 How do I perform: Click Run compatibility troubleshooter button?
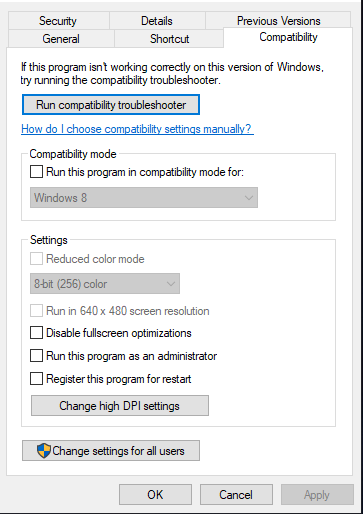[111, 105]
